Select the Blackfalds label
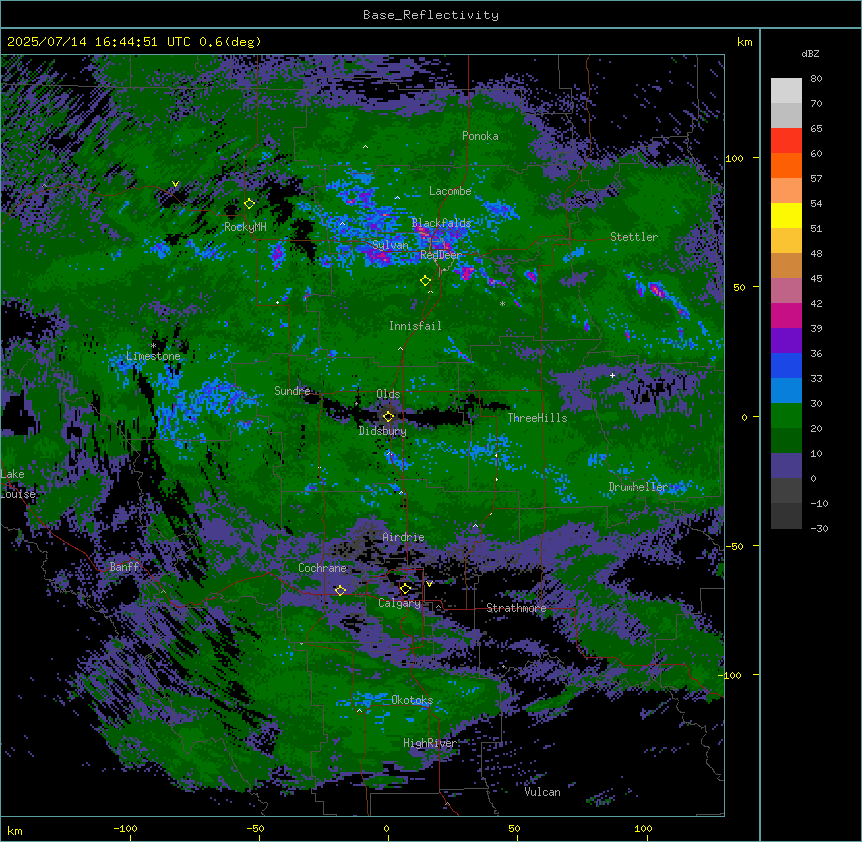The image size is (862, 842). (x=441, y=223)
